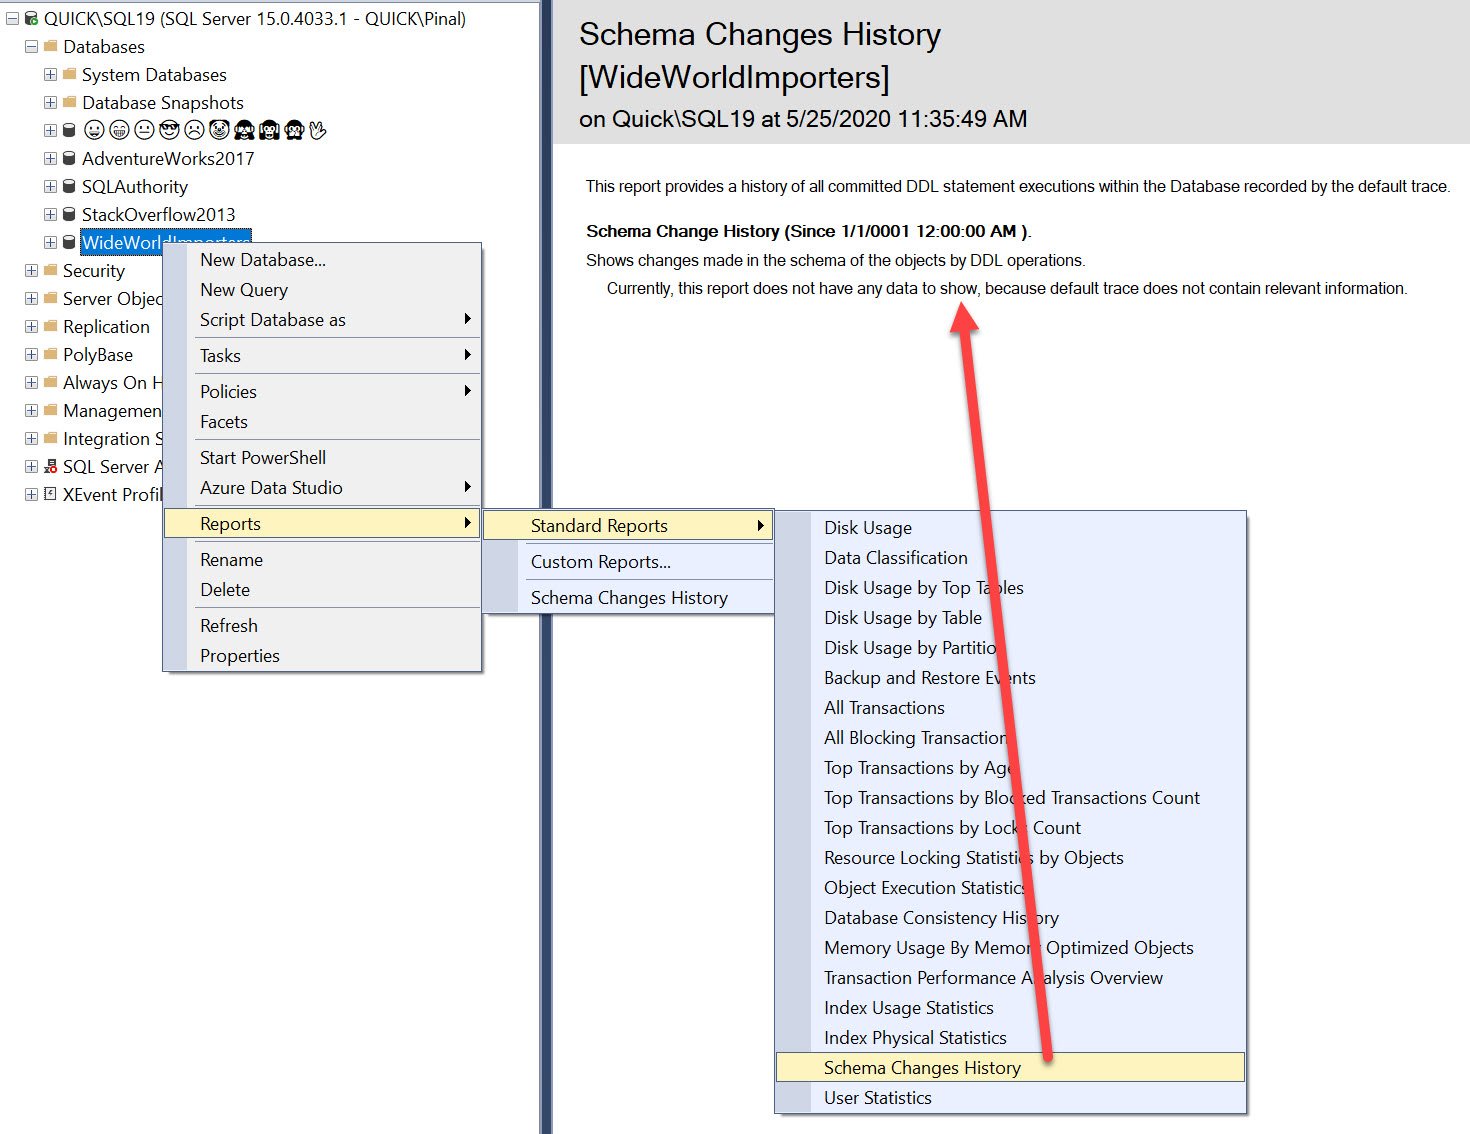Open the User Statistics report

click(x=1010, y=1098)
